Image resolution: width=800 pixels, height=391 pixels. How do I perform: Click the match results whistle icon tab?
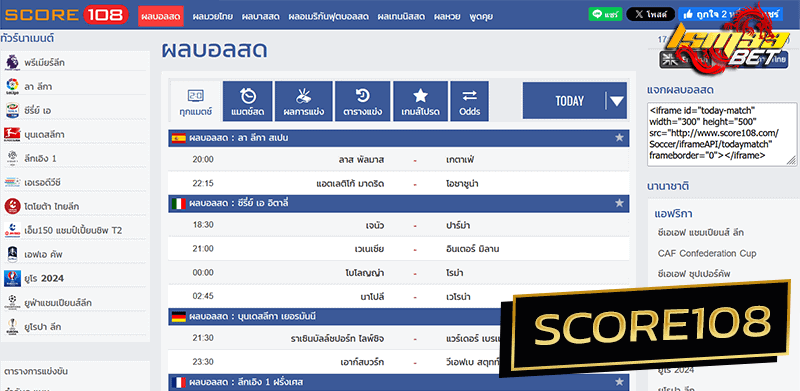304,101
